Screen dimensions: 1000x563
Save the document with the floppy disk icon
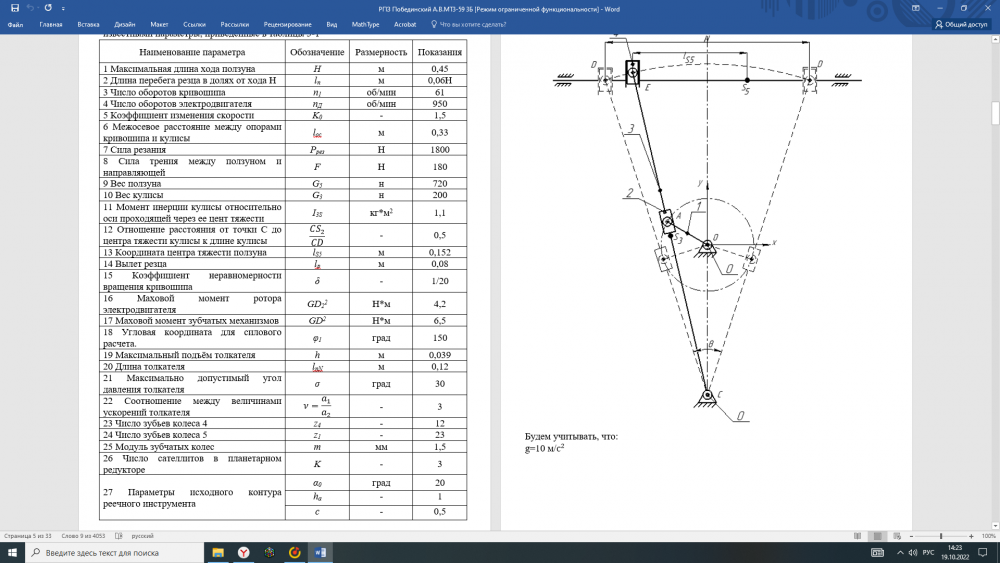click(15, 8)
